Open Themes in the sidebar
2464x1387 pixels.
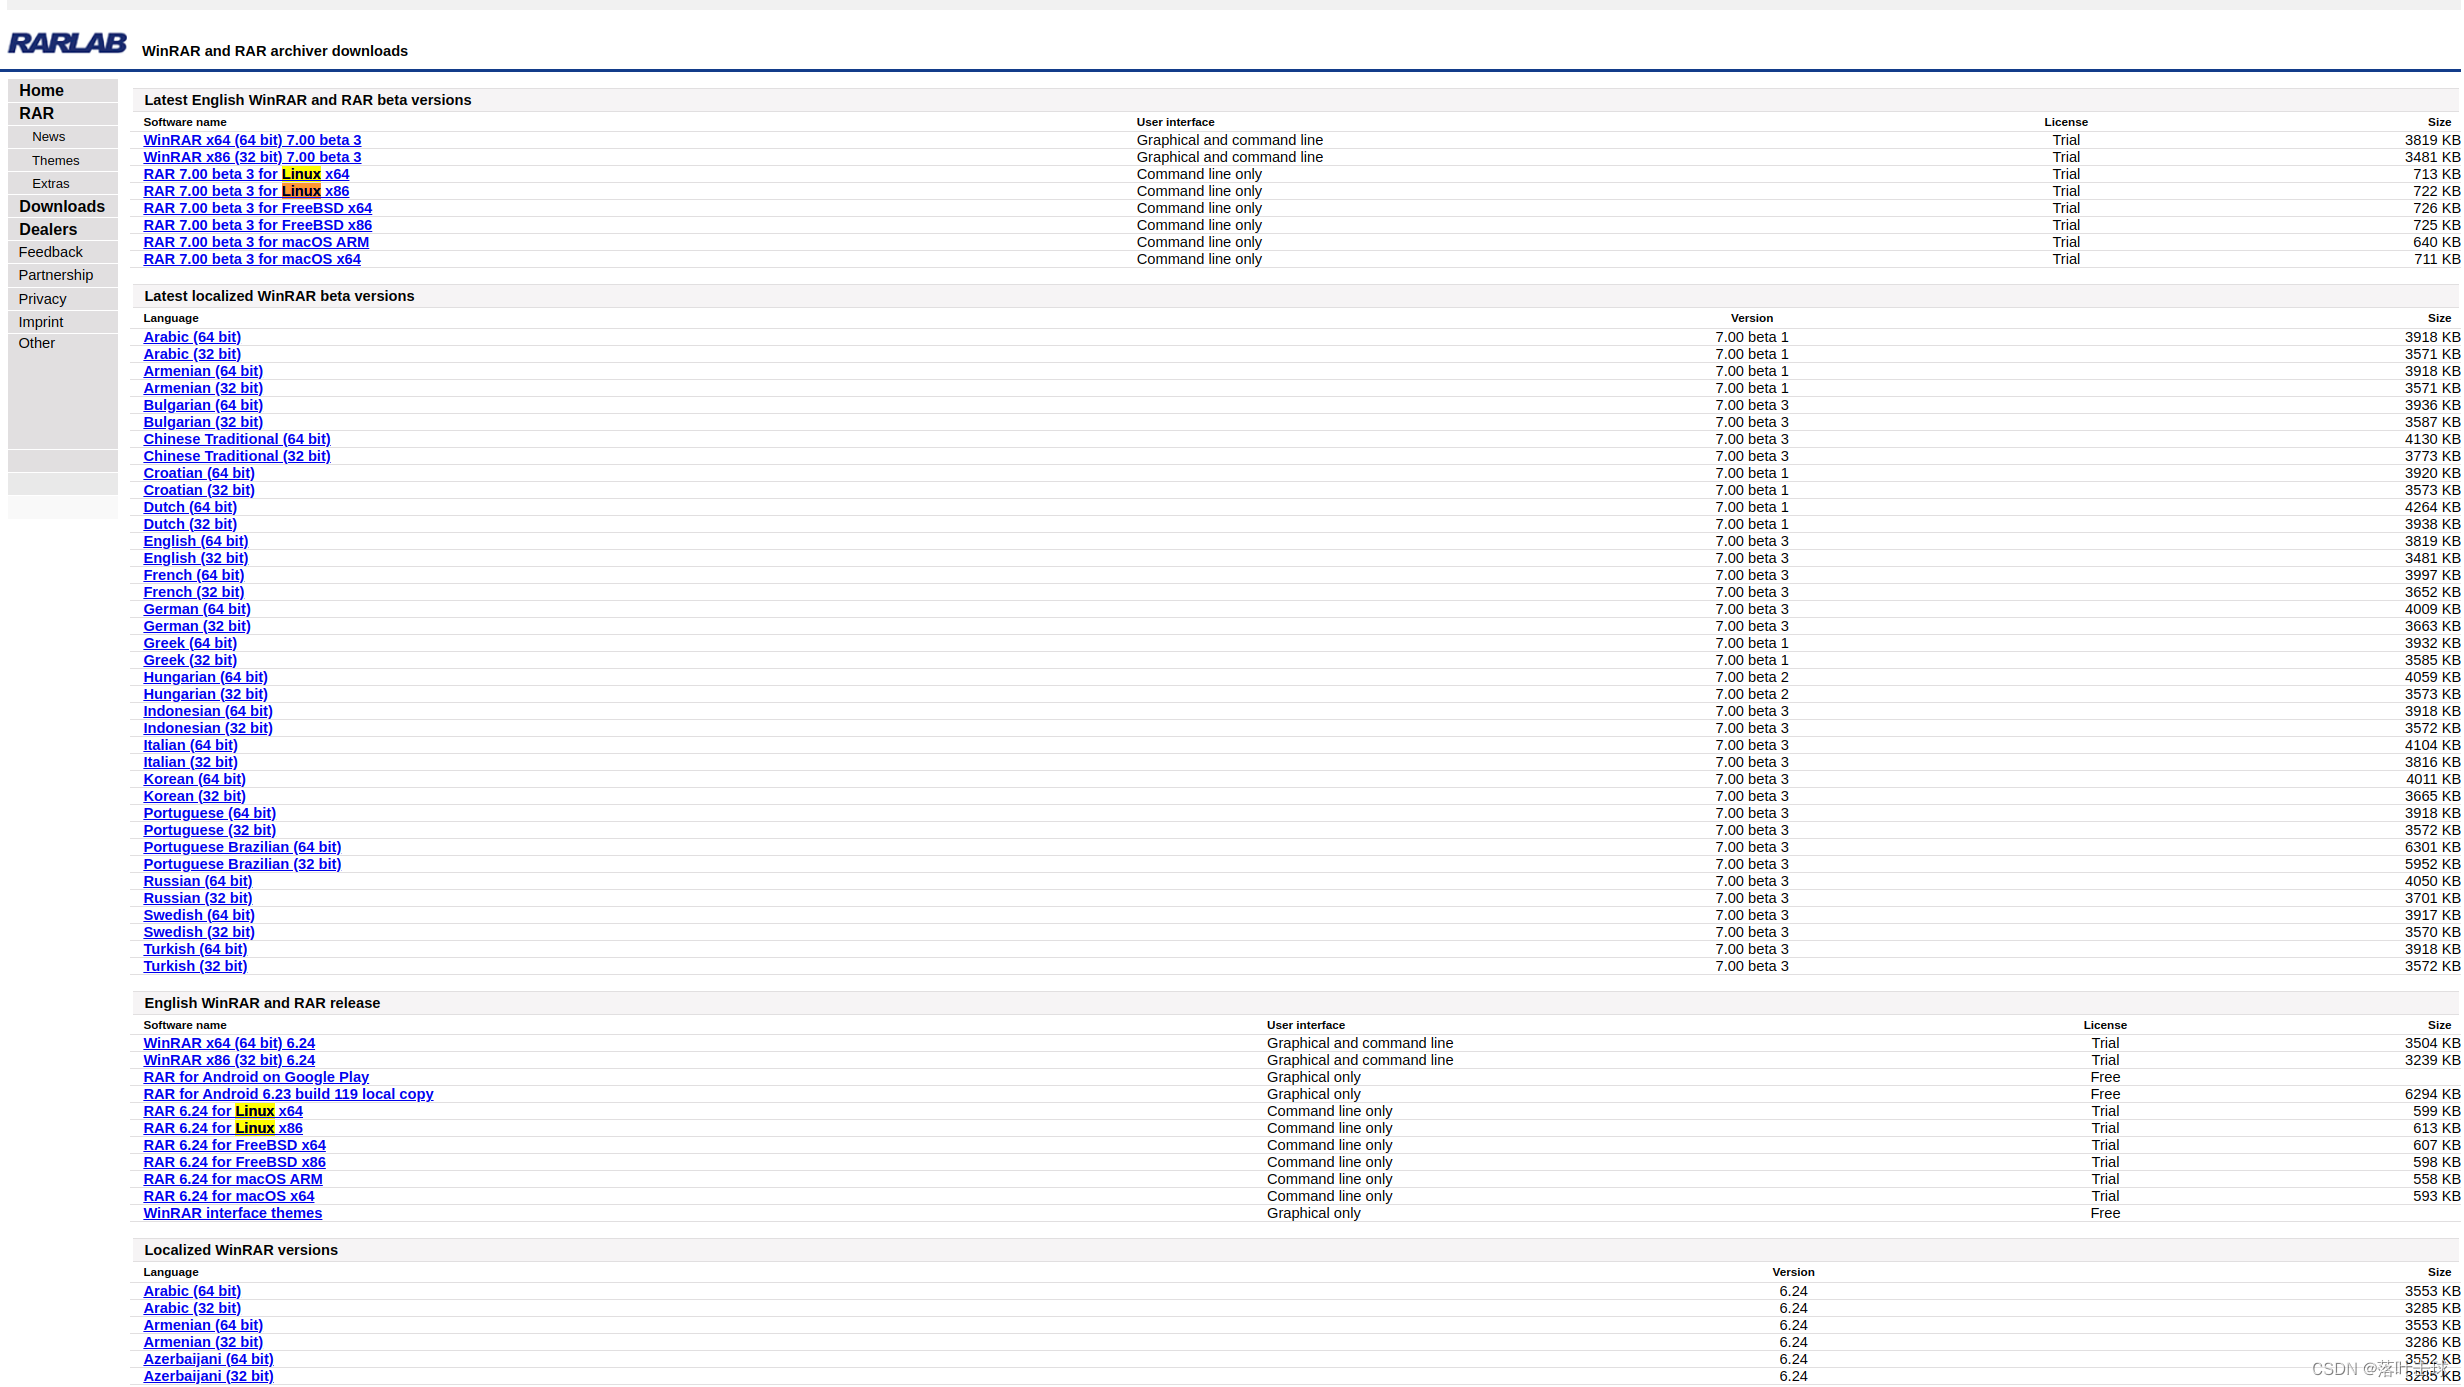(x=55, y=160)
